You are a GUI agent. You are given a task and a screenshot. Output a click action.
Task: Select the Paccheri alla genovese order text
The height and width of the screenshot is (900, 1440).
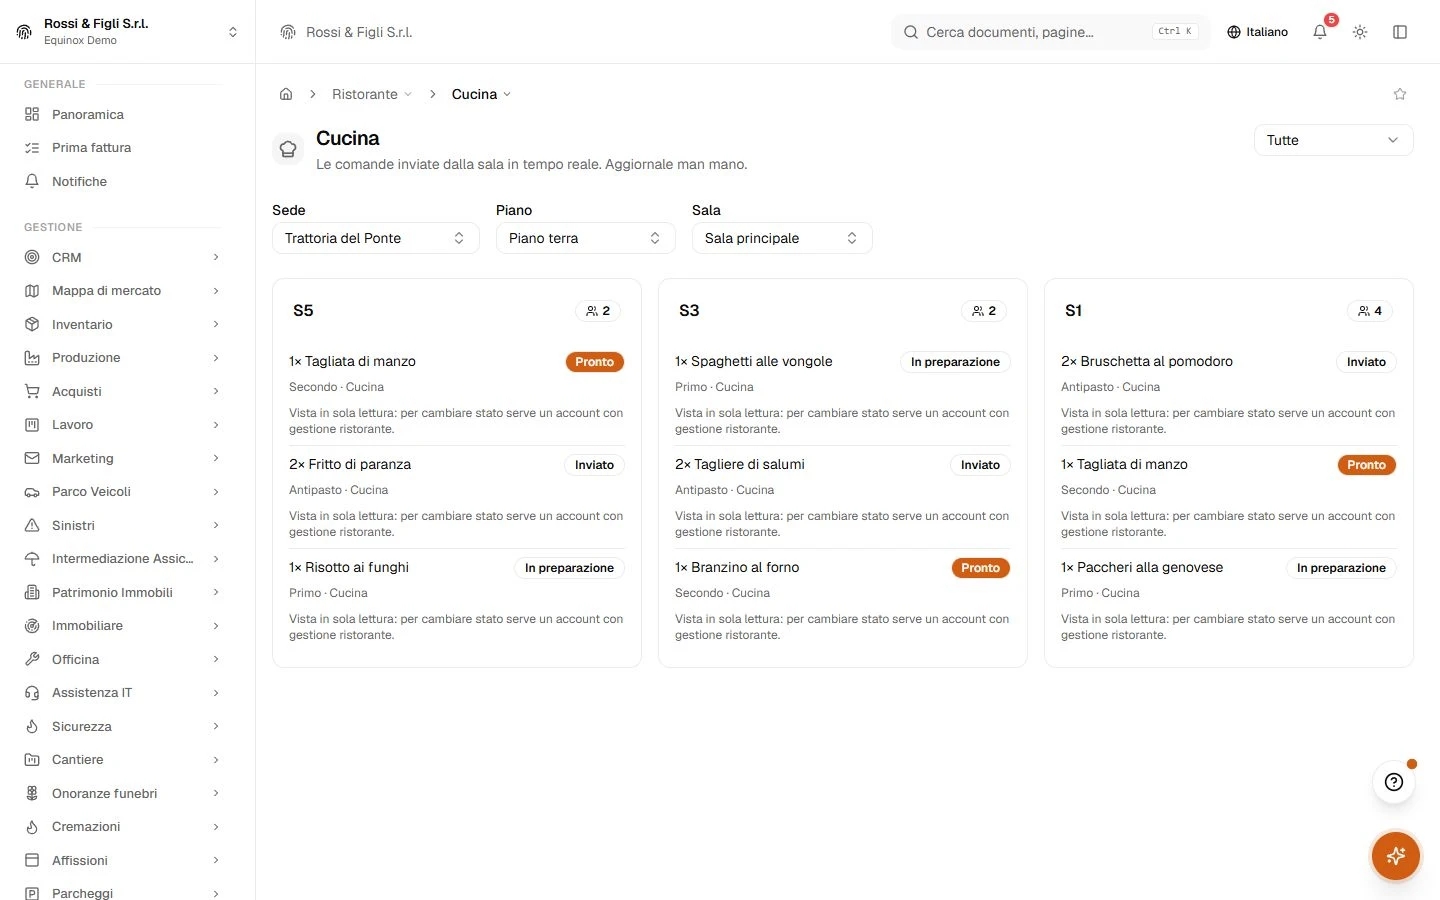[1142, 567]
